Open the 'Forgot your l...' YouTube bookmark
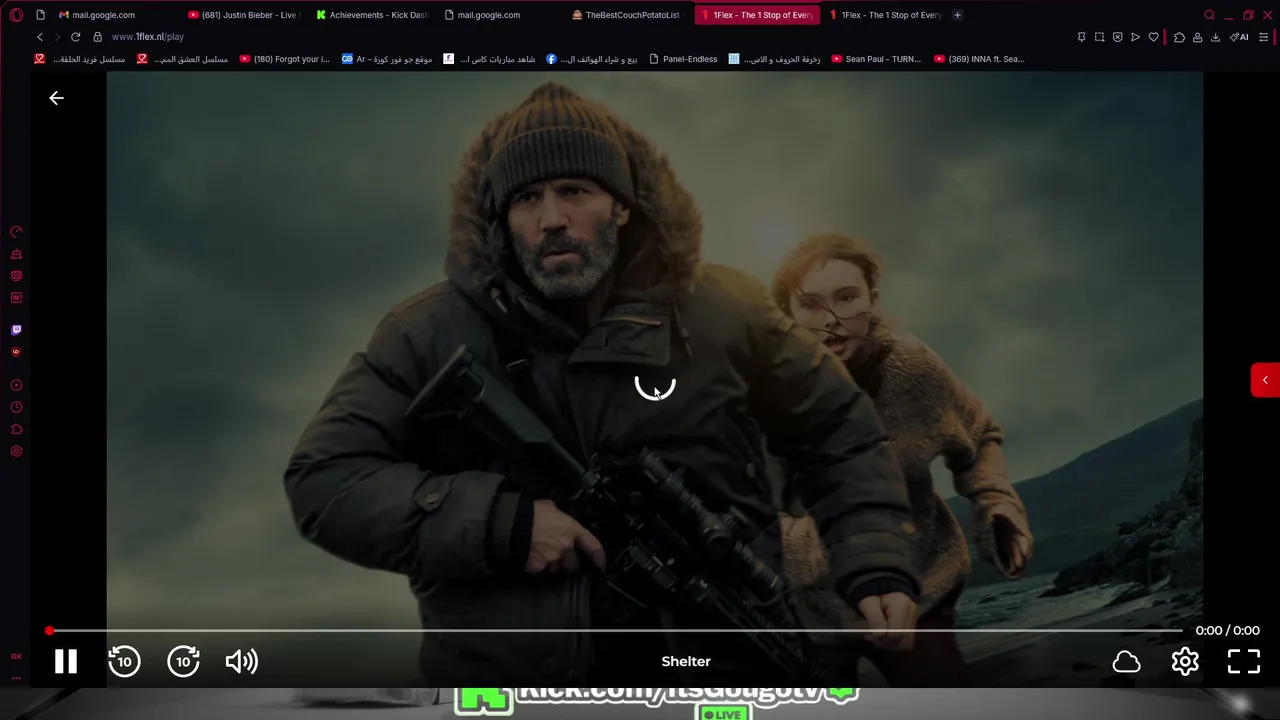The image size is (1280, 720). pos(284,59)
